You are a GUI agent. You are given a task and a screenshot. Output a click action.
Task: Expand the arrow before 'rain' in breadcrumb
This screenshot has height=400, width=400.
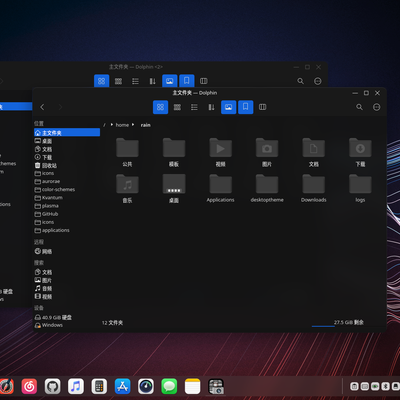click(x=133, y=125)
